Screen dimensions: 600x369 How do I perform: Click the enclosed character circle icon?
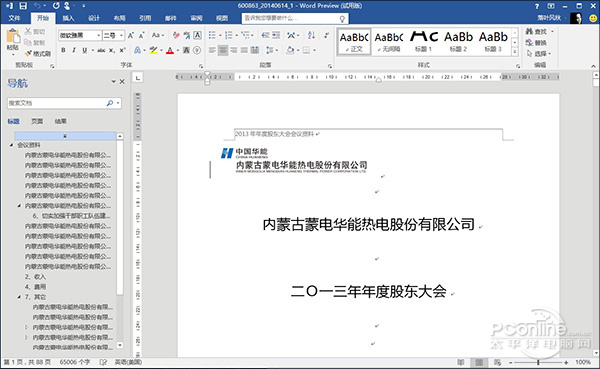(x=197, y=50)
